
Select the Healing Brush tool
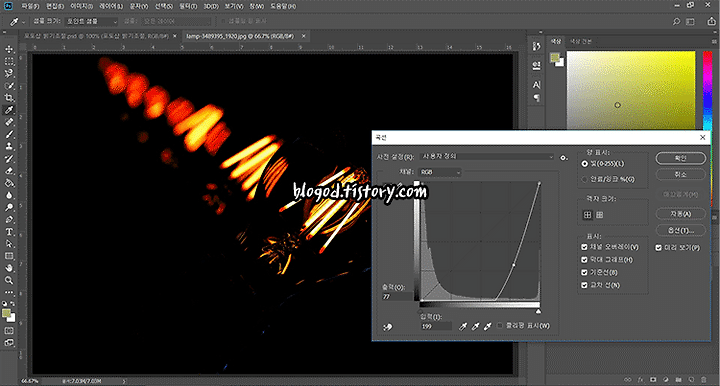point(9,122)
